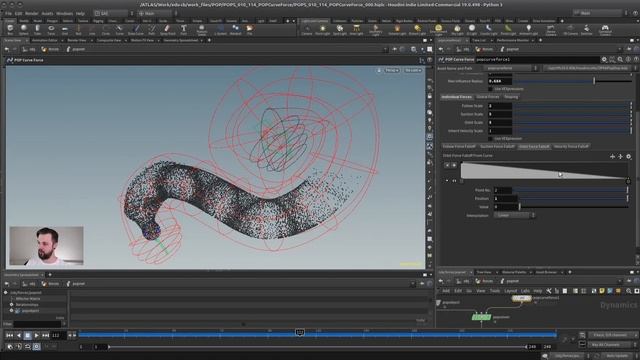Open parameter pane gear menu
The height and width of the screenshot is (360, 640).
pos(604,60)
